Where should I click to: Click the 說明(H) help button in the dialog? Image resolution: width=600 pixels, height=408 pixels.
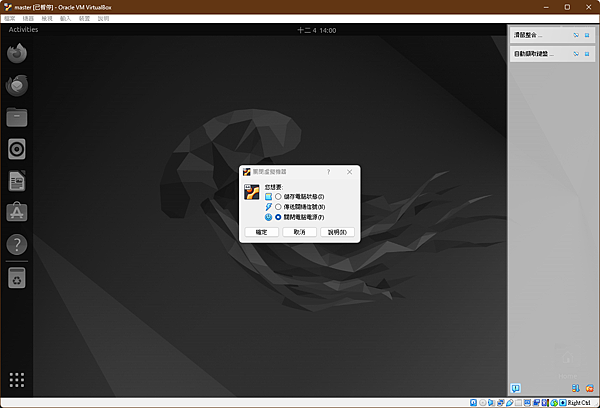click(337, 232)
